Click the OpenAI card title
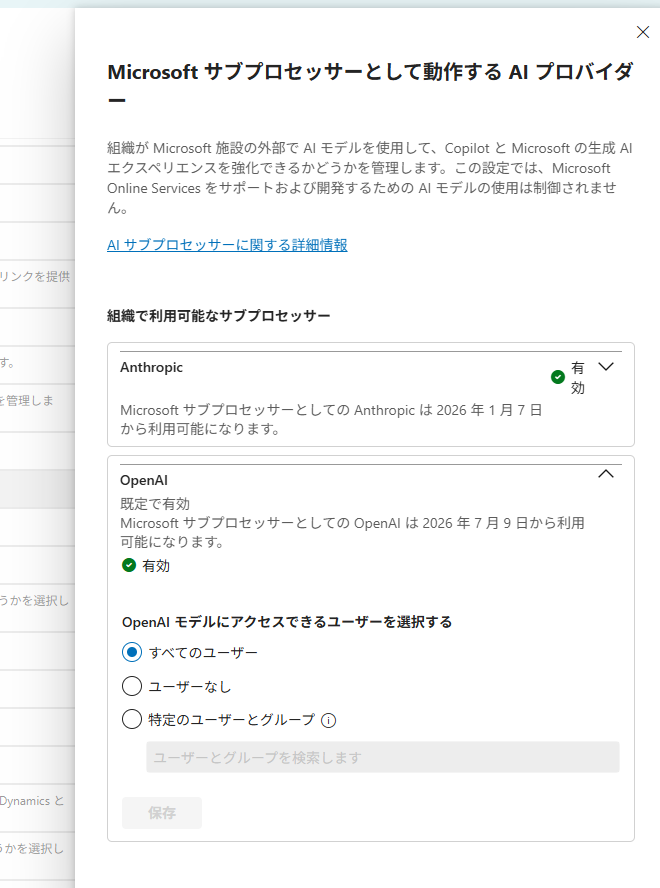Viewport: 660px width, 888px height. coord(144,480)
